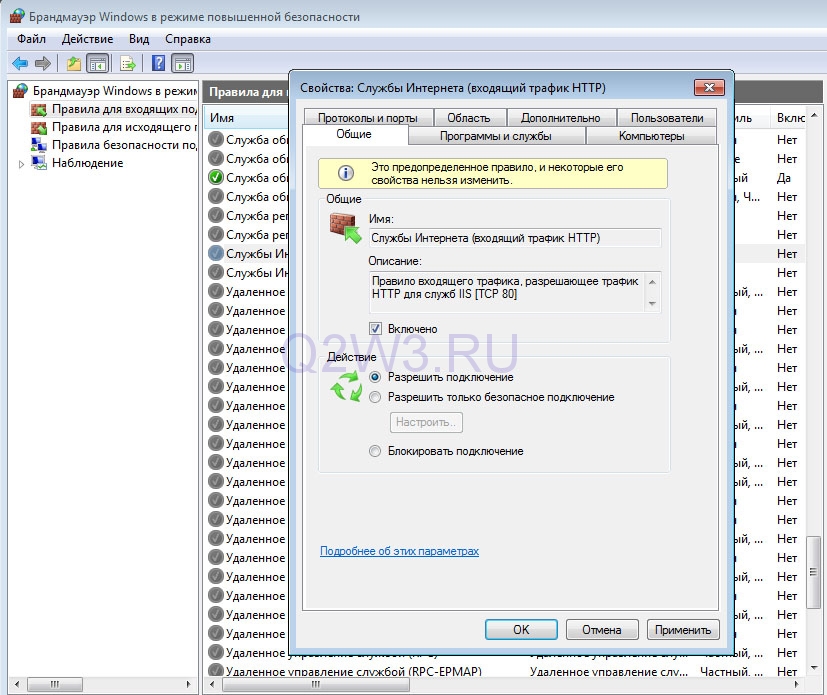The image size is (827, 695).
Task: Open the Действие menu
Action: pos(88,39)
